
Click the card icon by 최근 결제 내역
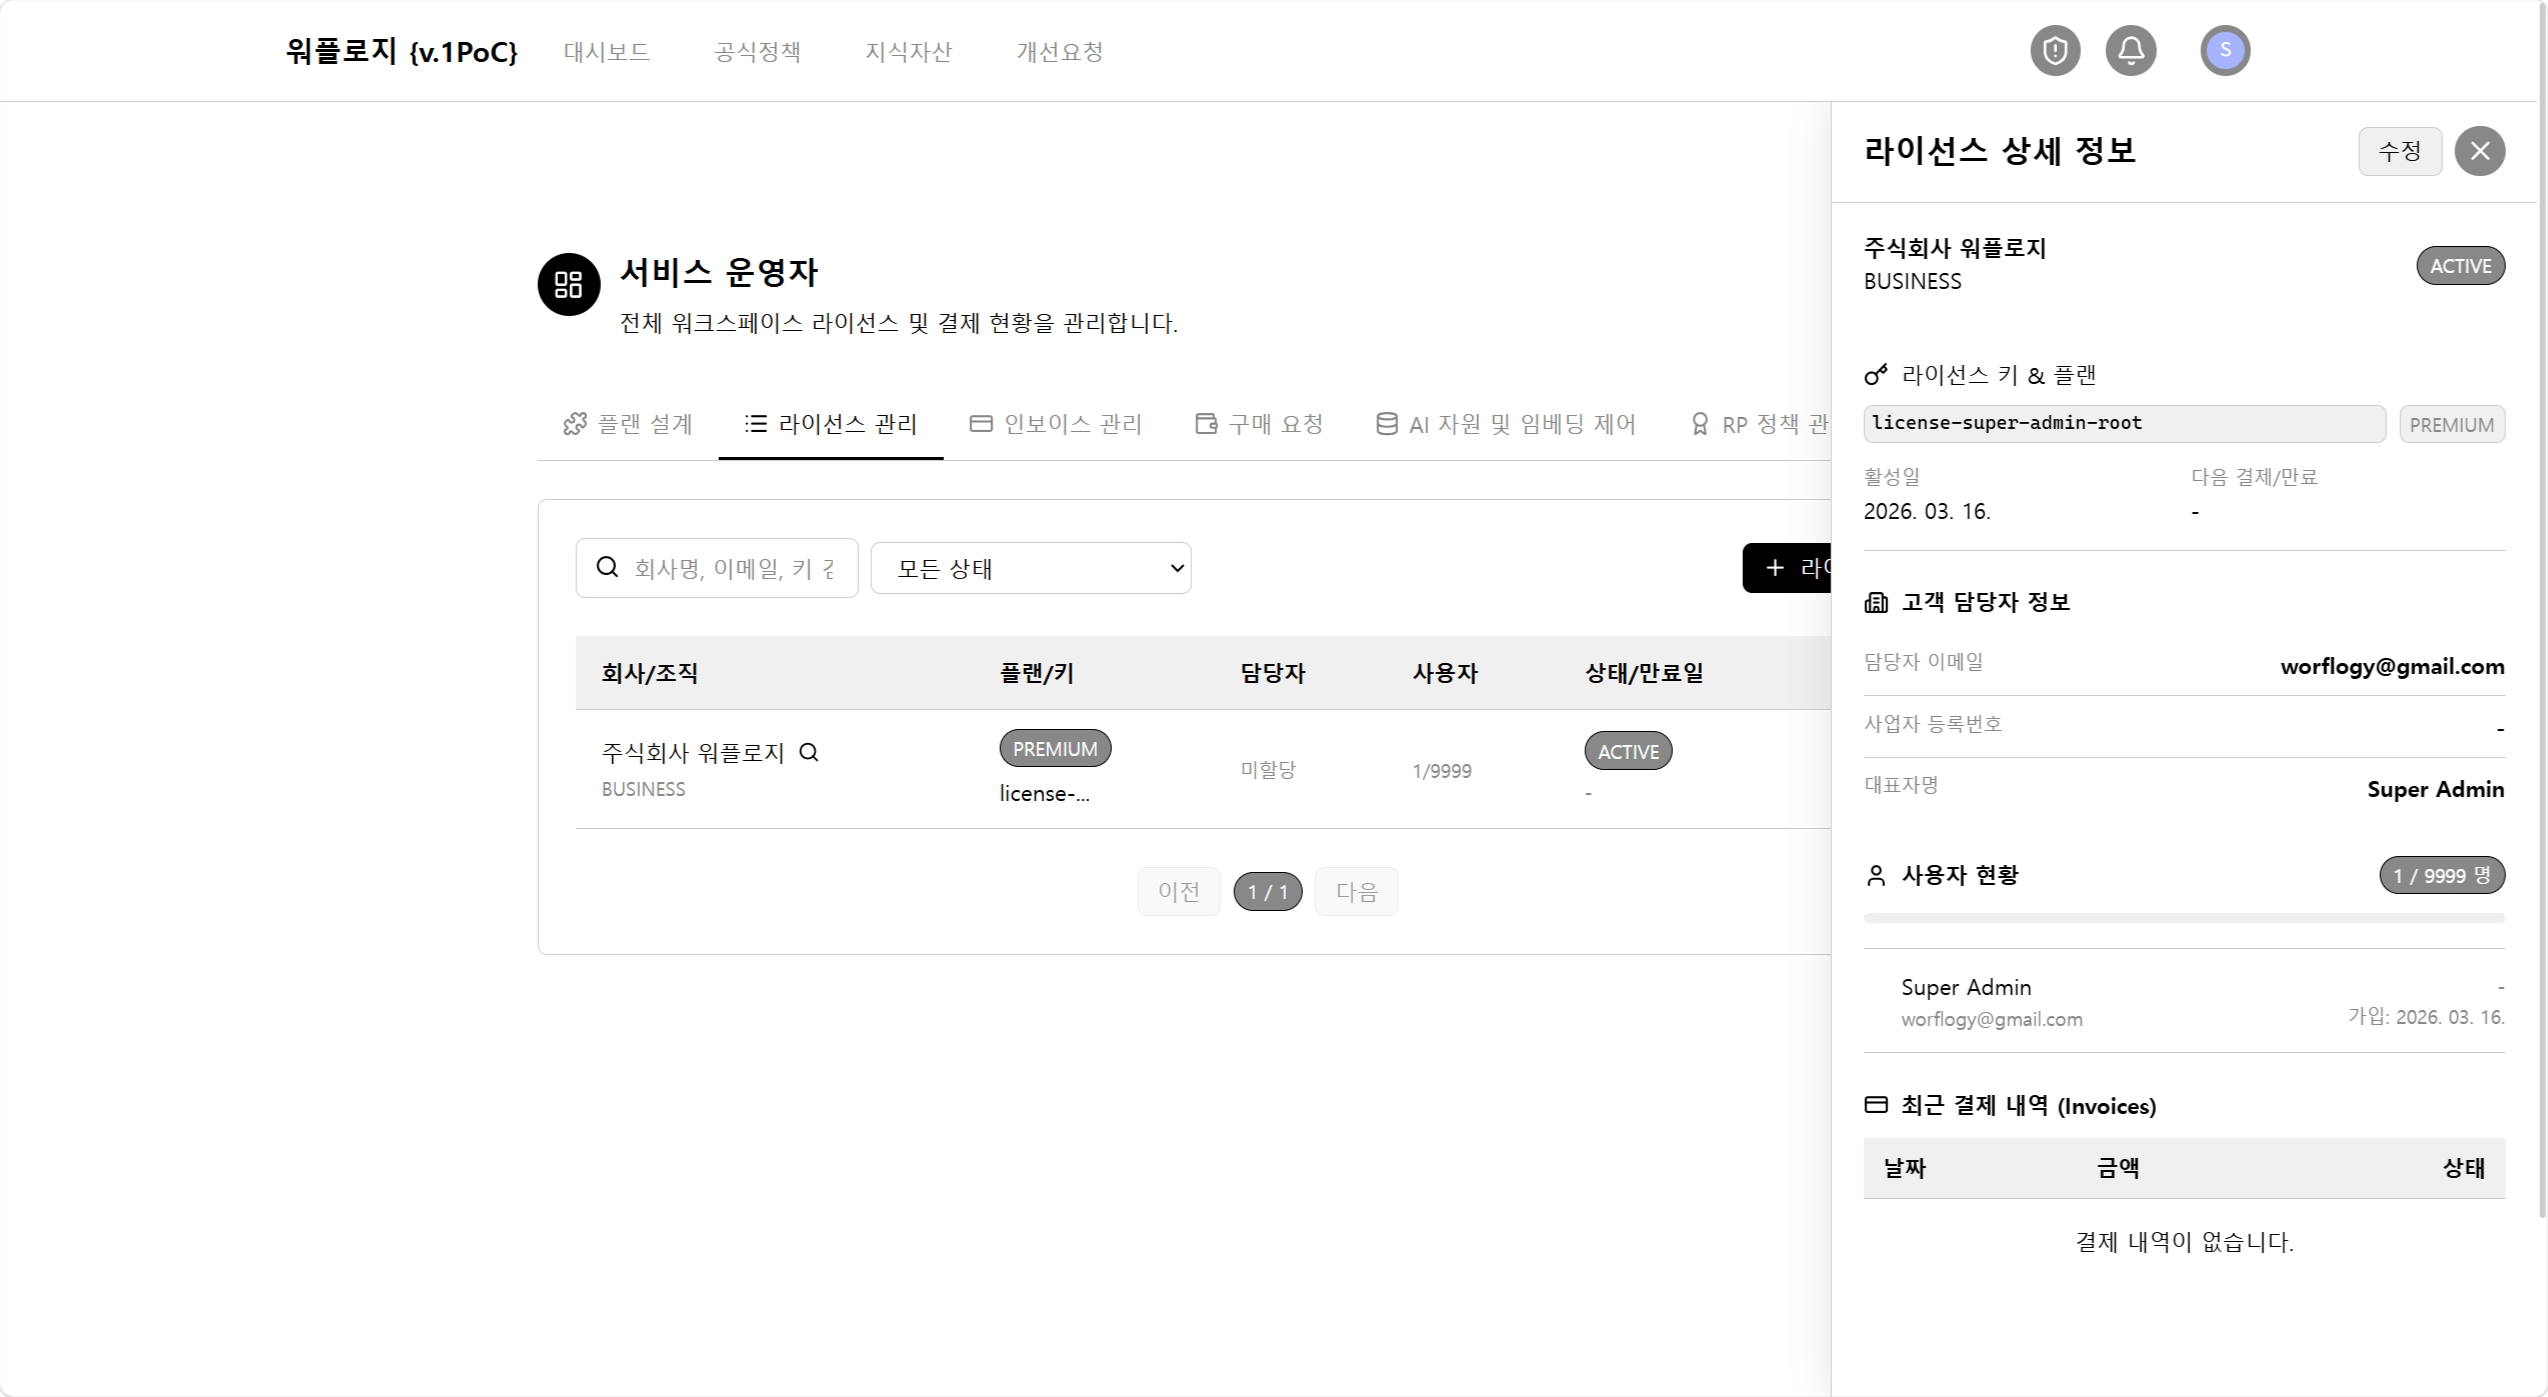point(1876,1105)
